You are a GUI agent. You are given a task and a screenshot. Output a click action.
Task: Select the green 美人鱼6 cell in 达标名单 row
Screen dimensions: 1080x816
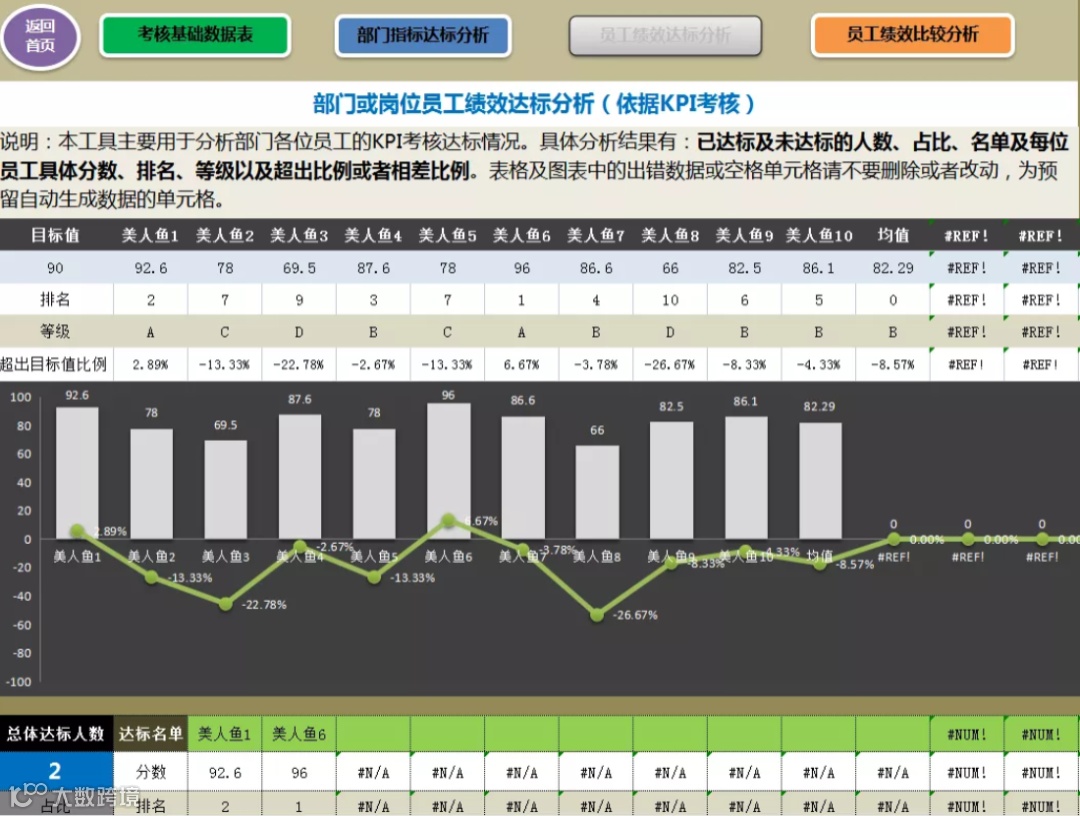pos(299,734)
